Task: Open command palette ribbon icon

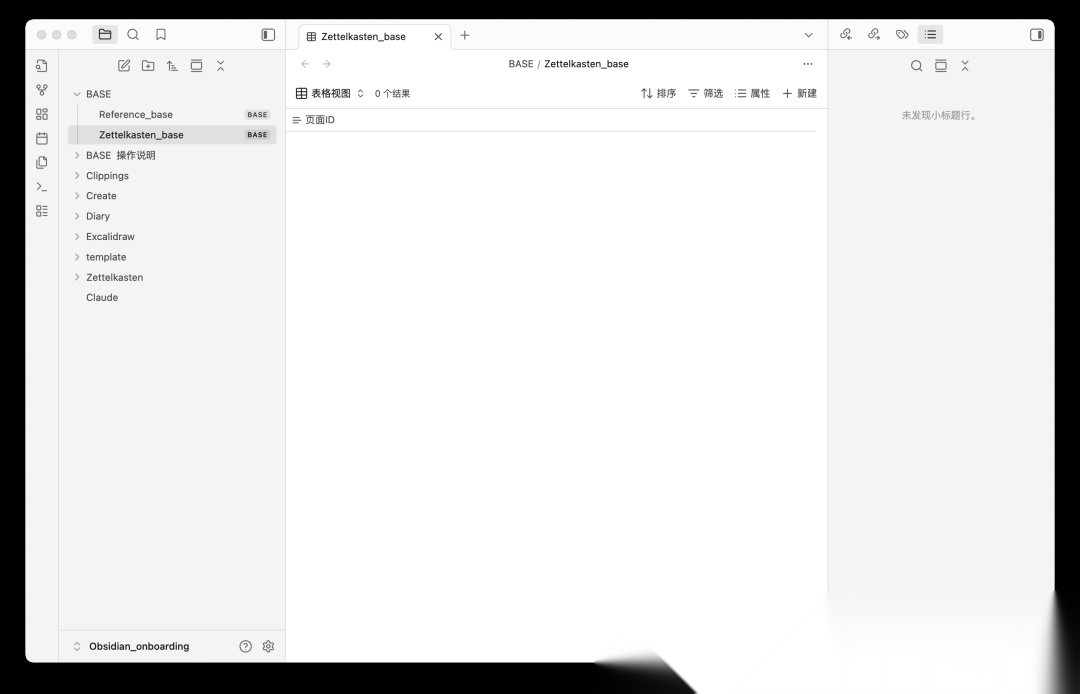Action: 42,187
